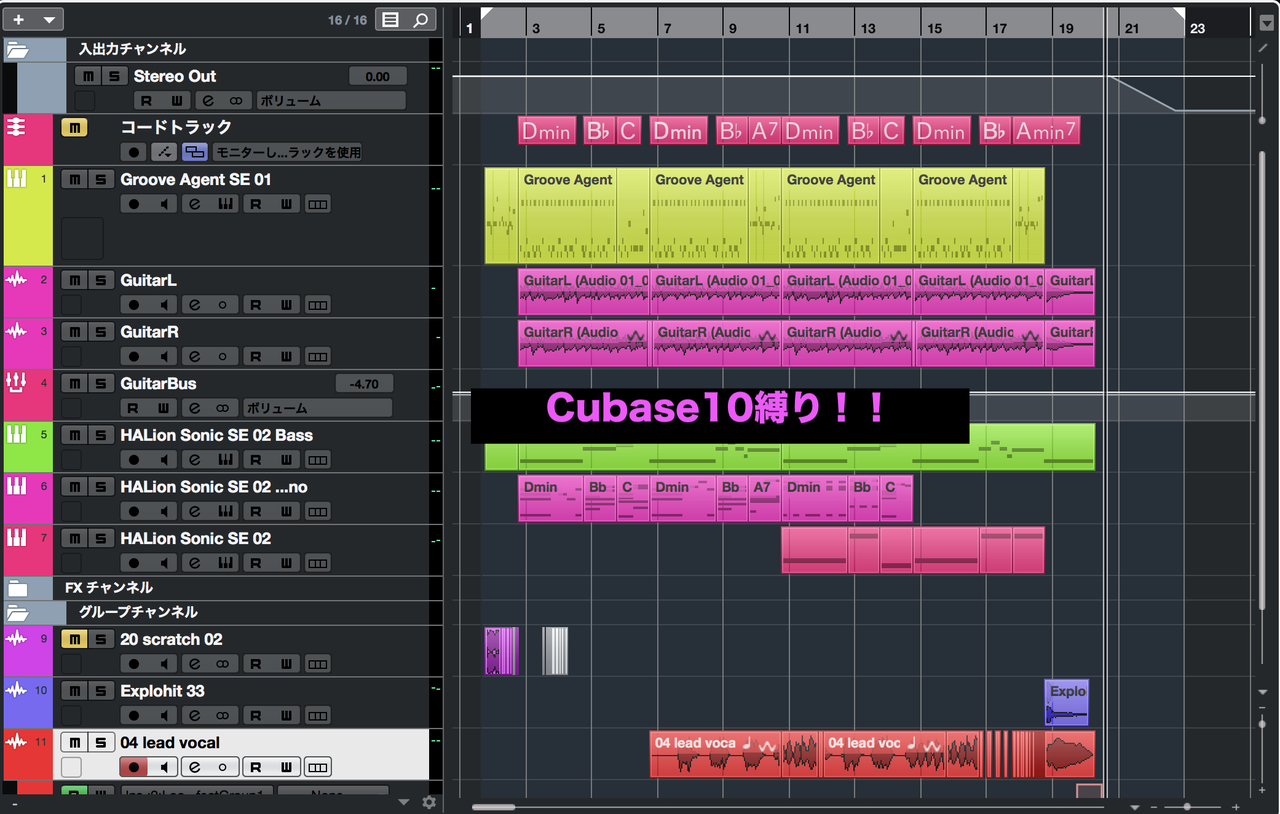The width and height of the screenshot is (1280, 814).
Task: Record-enable HALion Sonic SE 02 ...no track
Action: (x=134, y=512)
